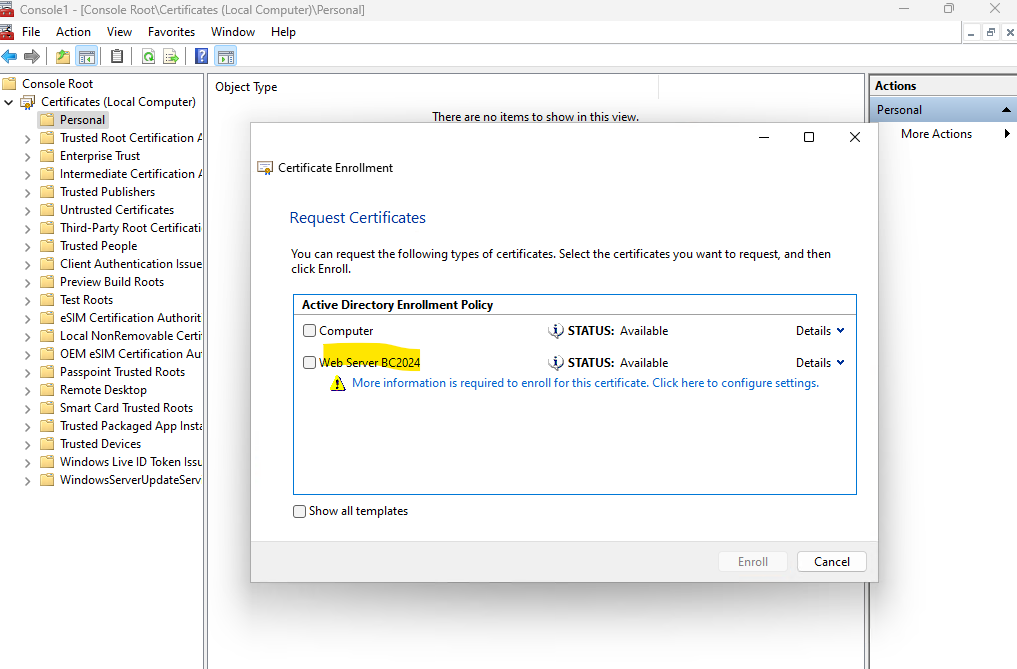Expand Smart Card Trusted Roots node
Viewport: 1017px width, 669px height.
27,409
